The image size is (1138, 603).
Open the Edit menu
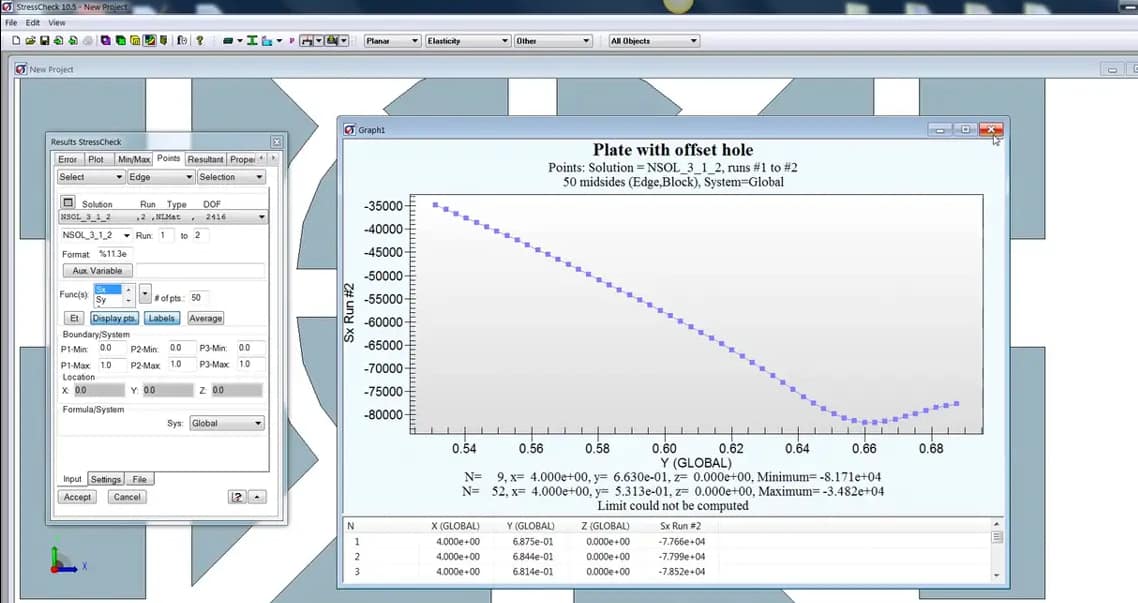tap(32, 22)
